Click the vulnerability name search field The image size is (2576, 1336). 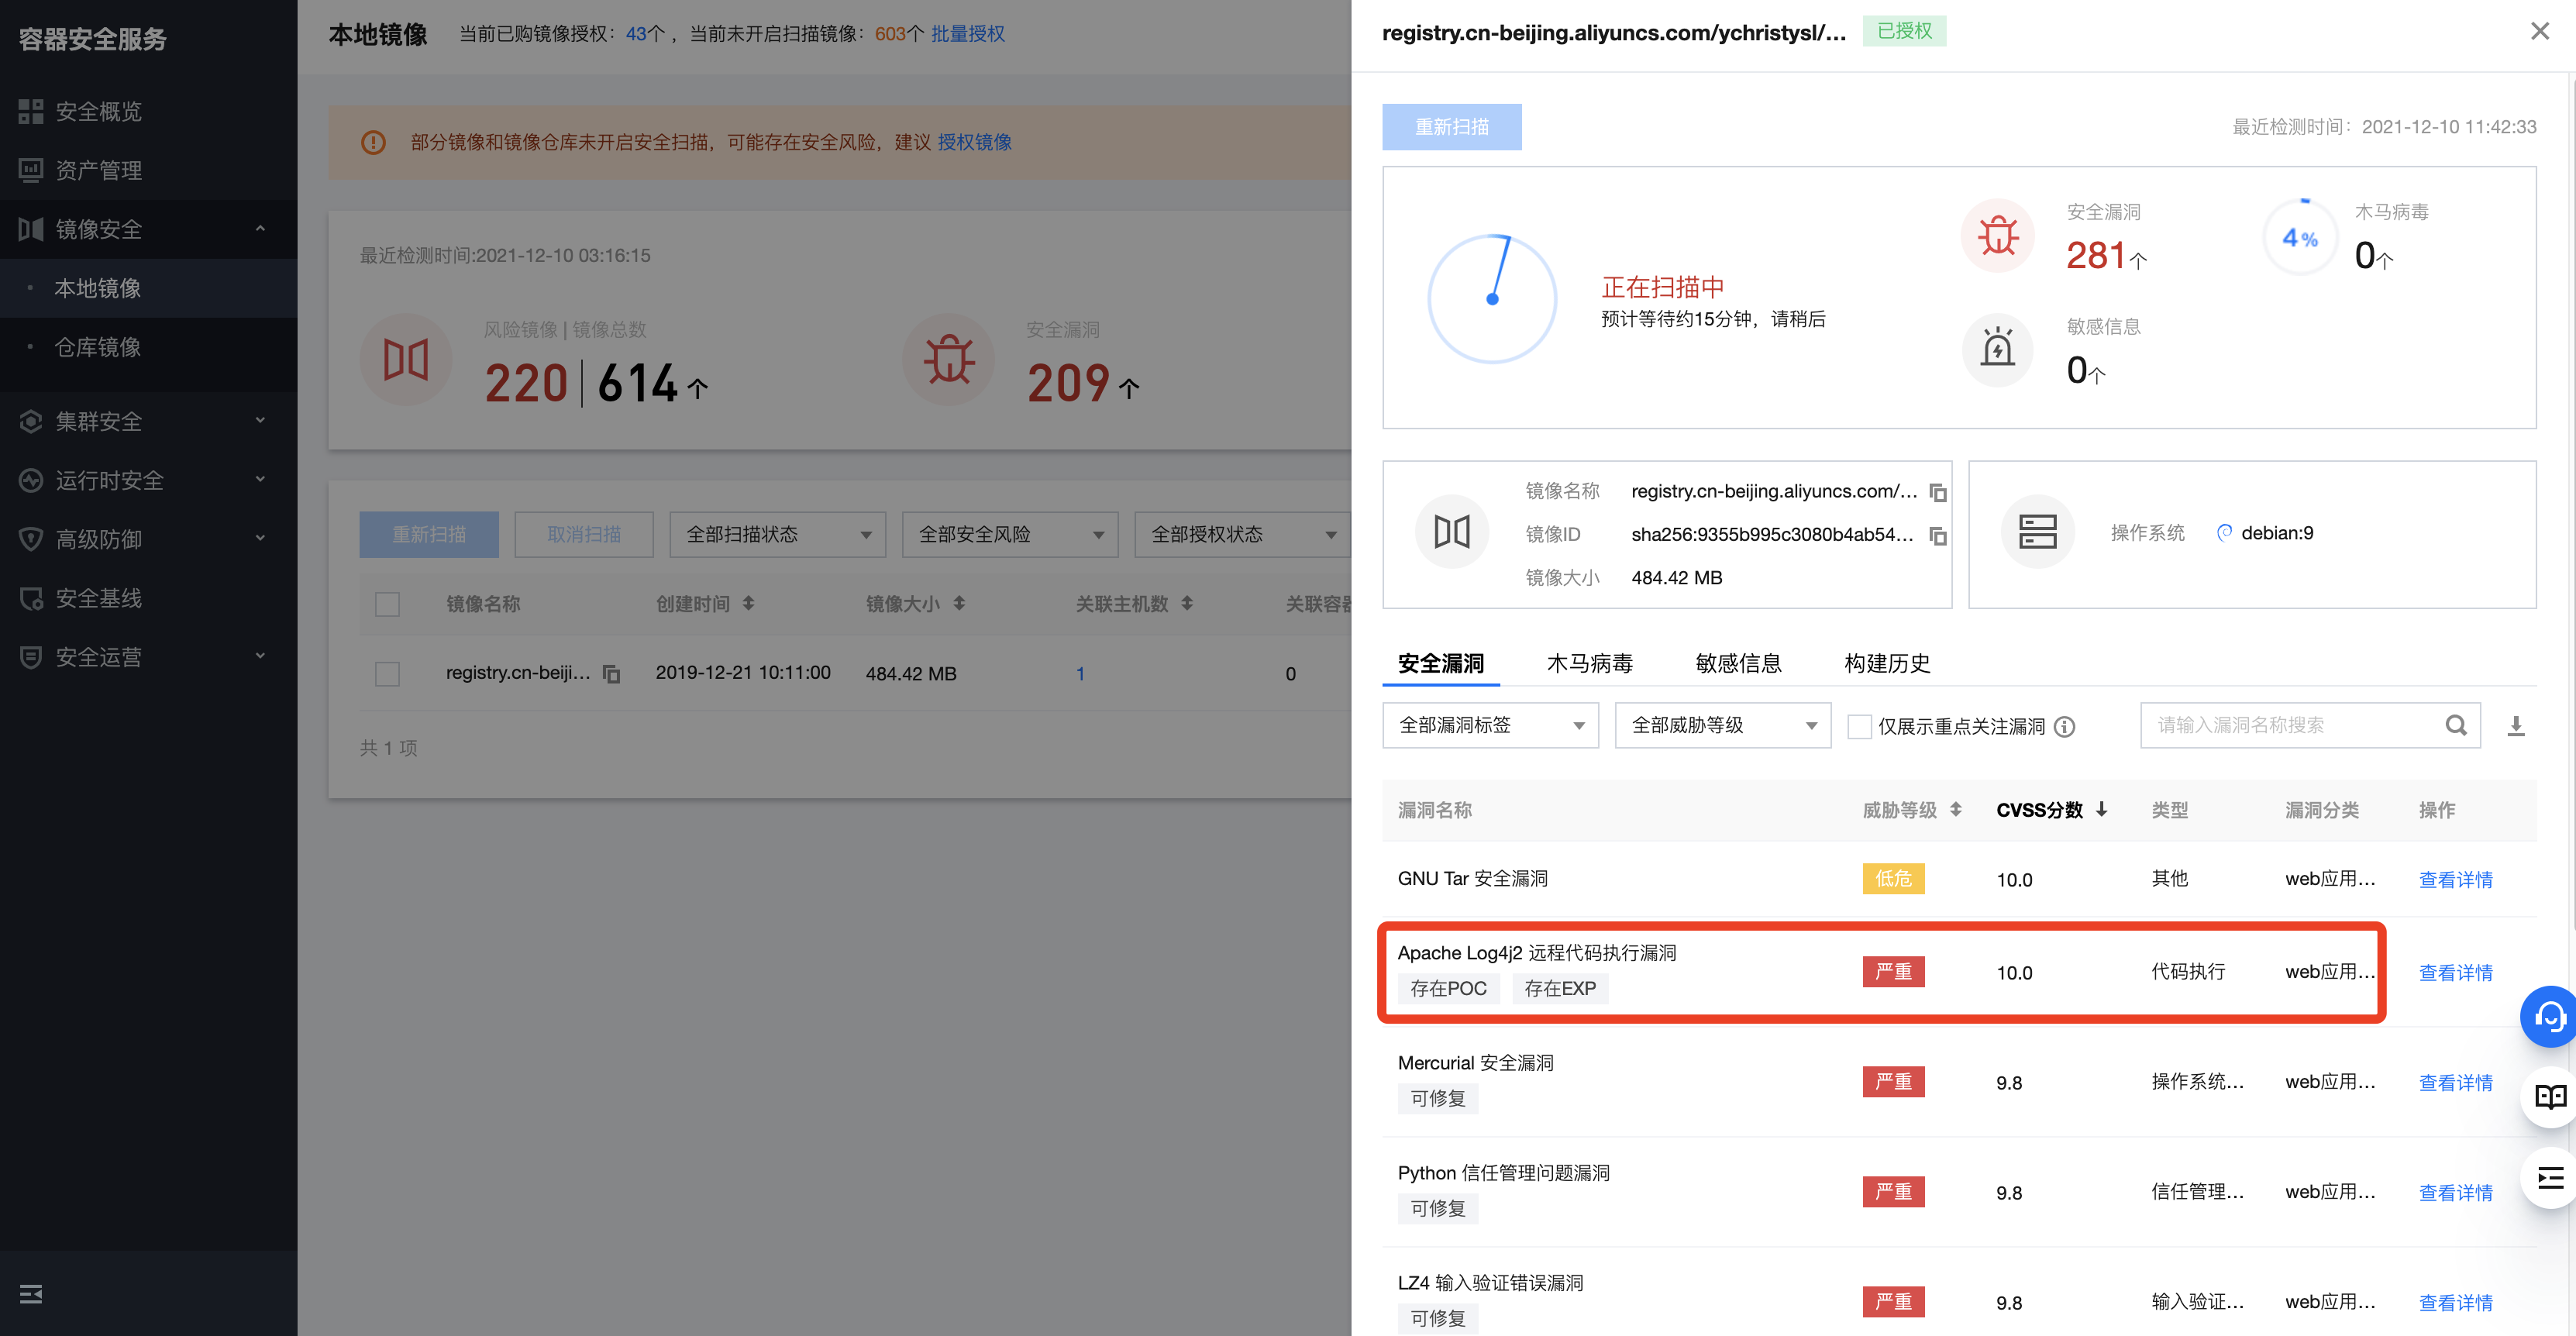(2290, 726)
